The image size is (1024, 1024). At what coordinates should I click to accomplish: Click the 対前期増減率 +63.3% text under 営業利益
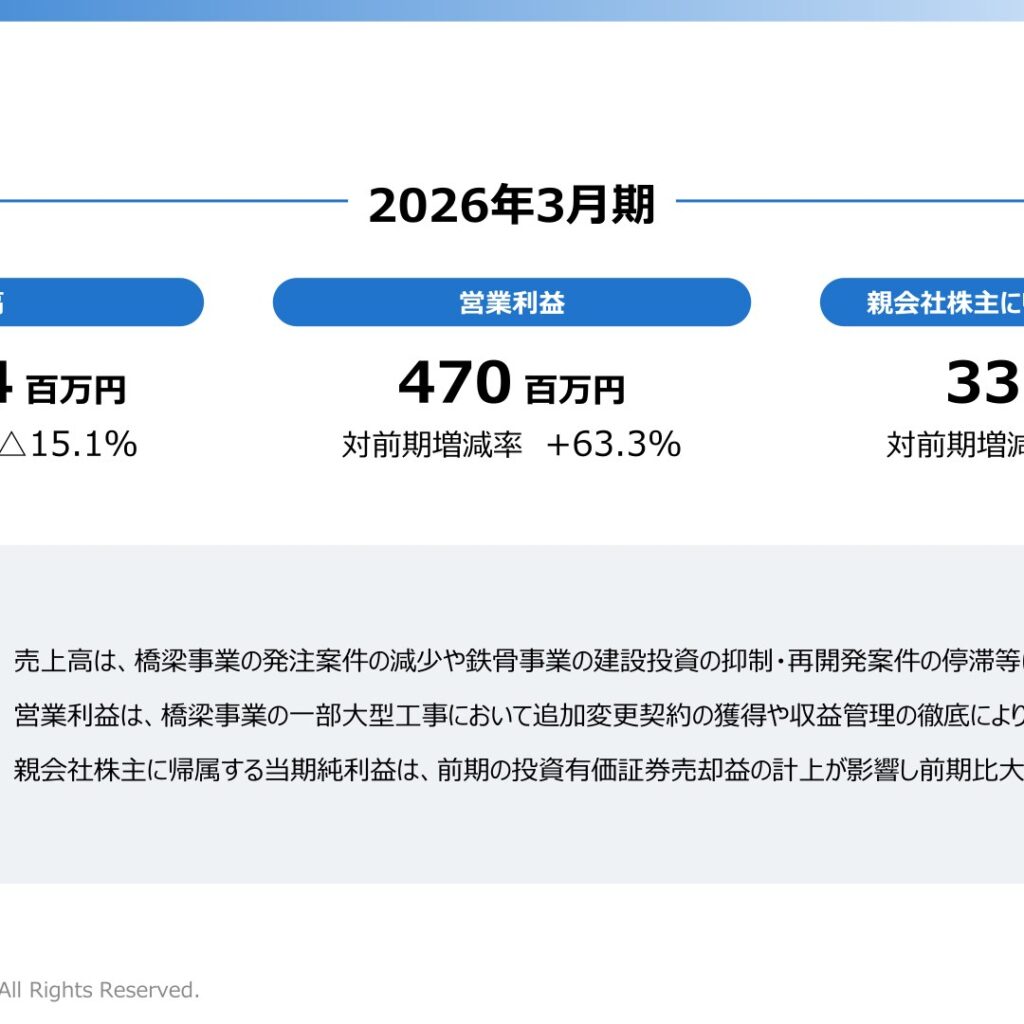point(511,444)
